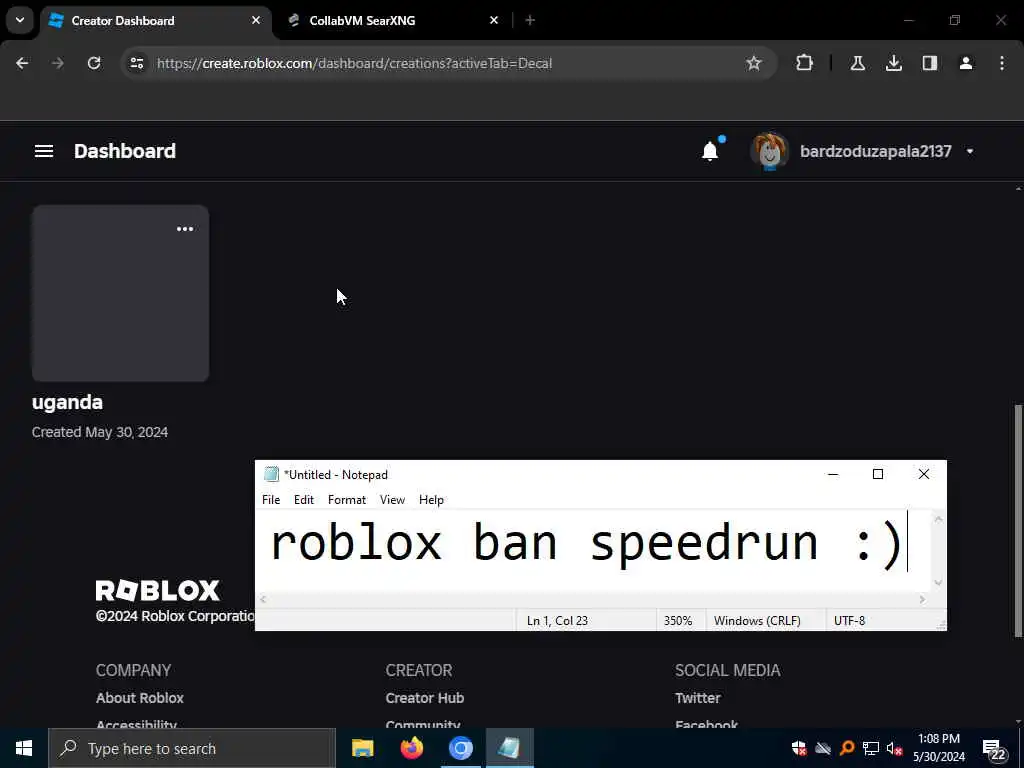Open Notepad File menu
The width and height of the screenshot is (1024, 768).
pos(271,500)
